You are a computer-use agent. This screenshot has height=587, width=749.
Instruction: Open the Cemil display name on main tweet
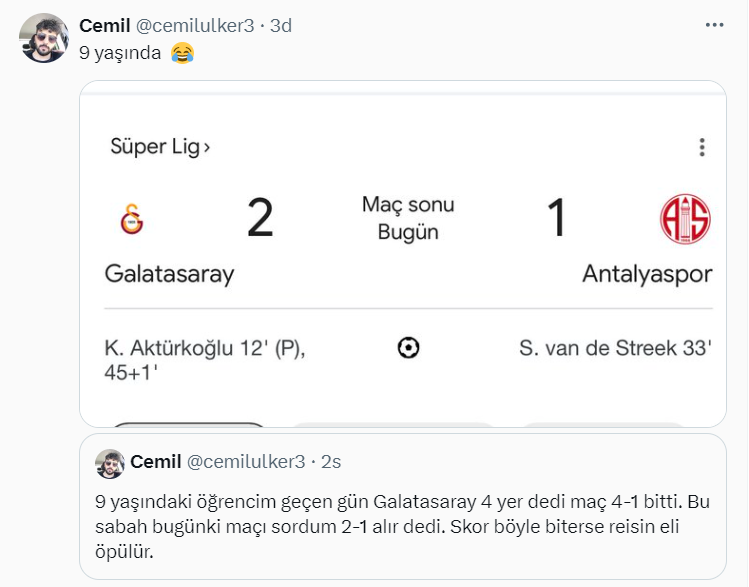(105, 26)
